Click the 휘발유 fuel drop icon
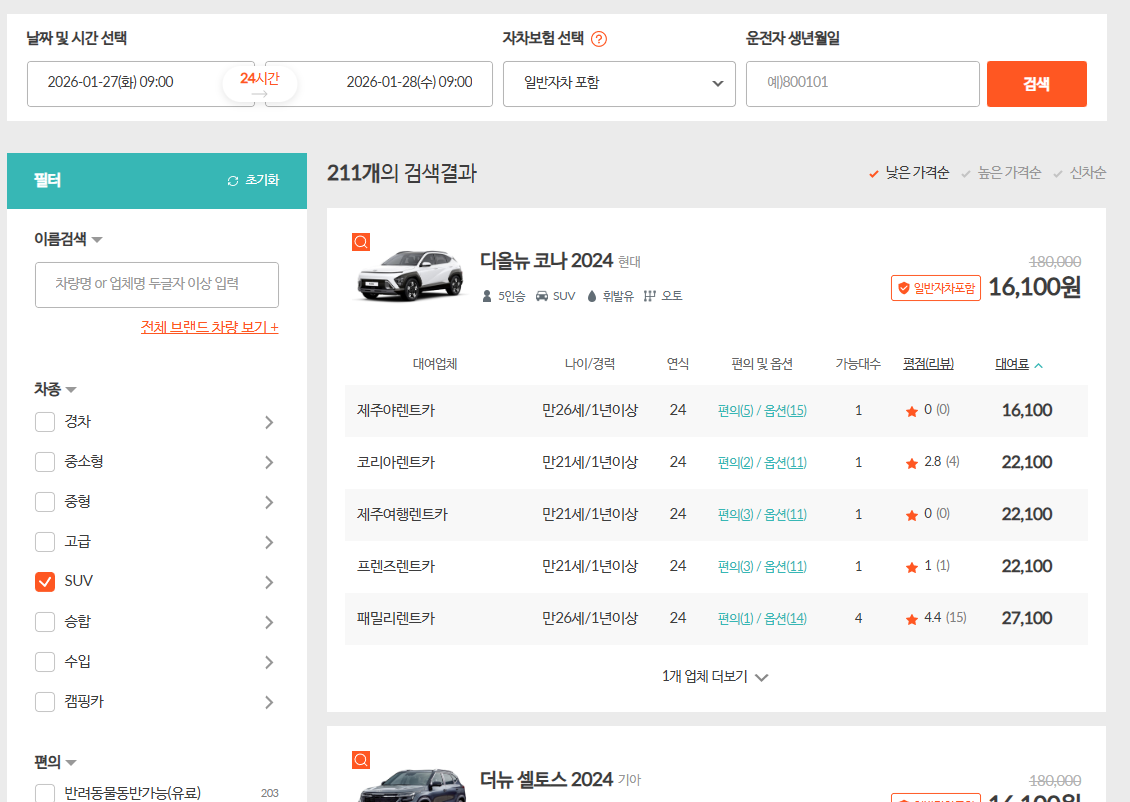 pos(592,296)
